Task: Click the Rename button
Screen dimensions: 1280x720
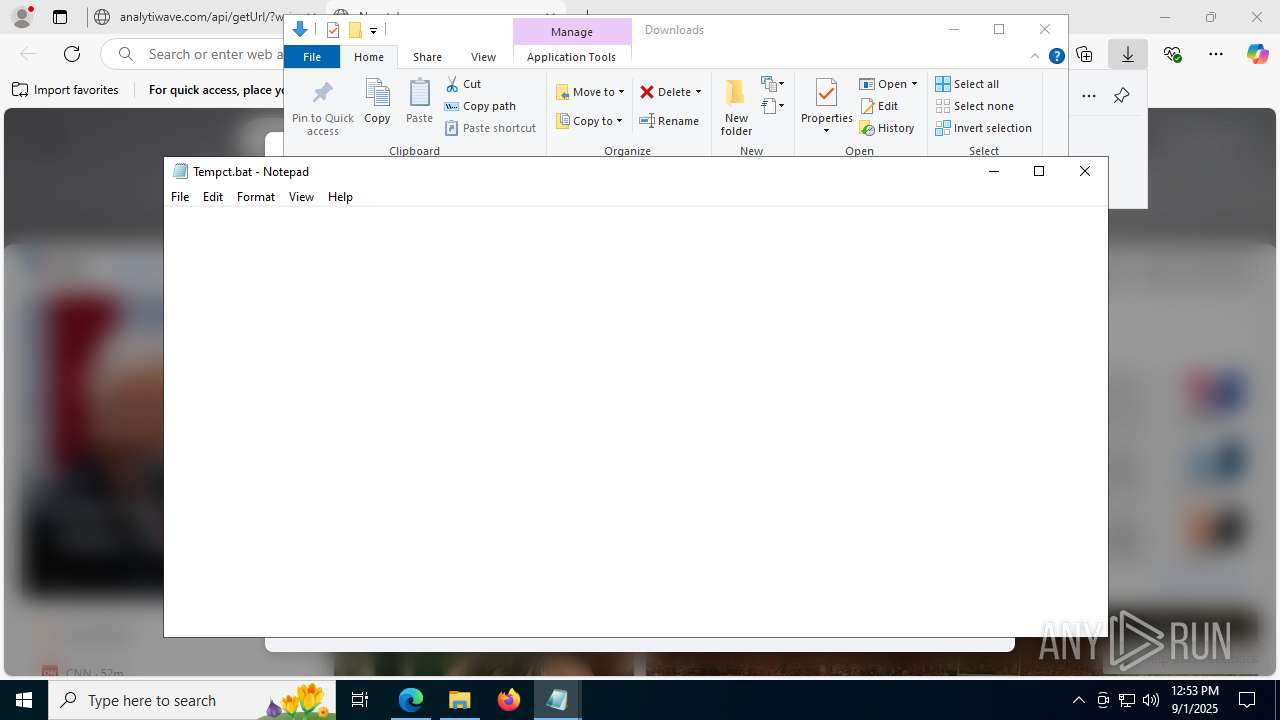Action: [x=669, y=121]
